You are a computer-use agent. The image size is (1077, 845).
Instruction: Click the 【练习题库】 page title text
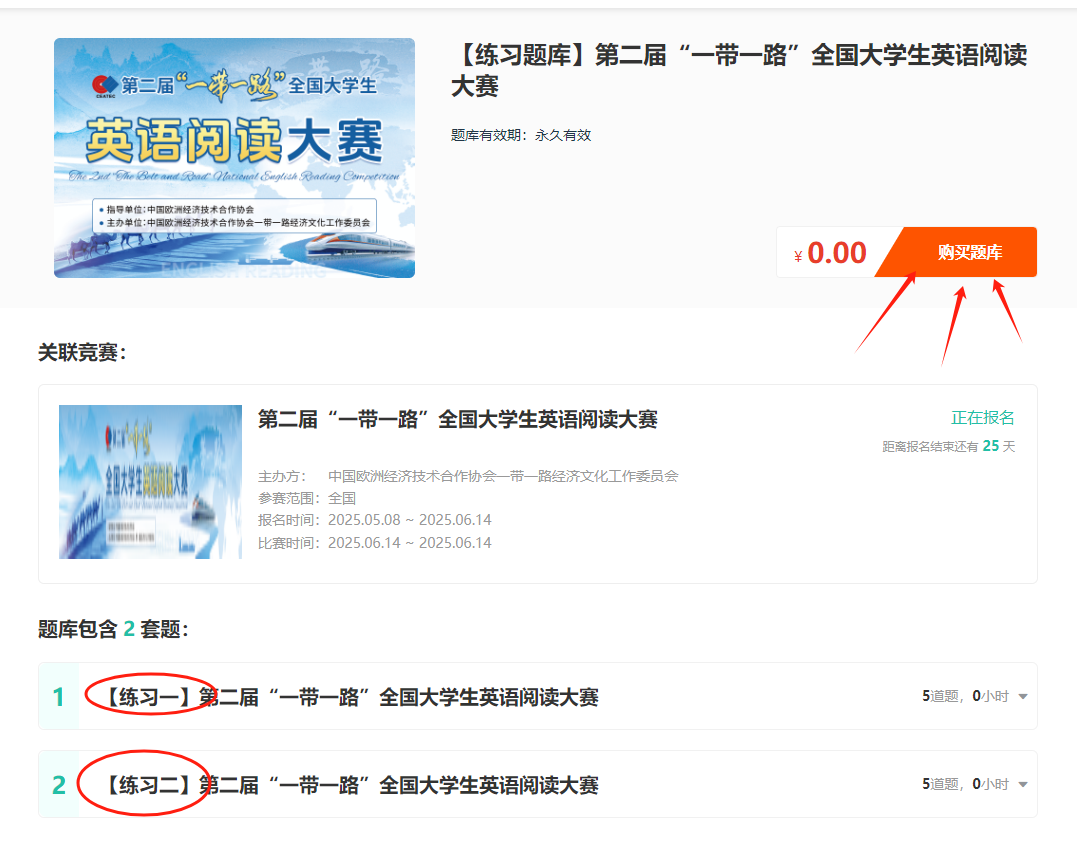click(x=739, y=70)
